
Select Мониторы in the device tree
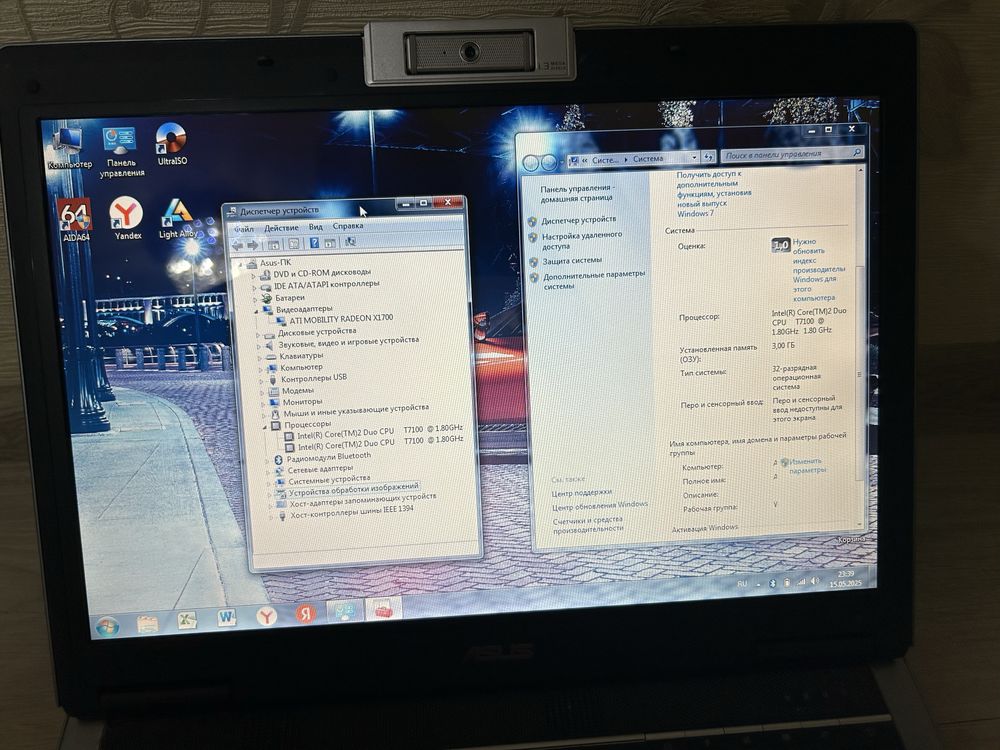(302, 402)
